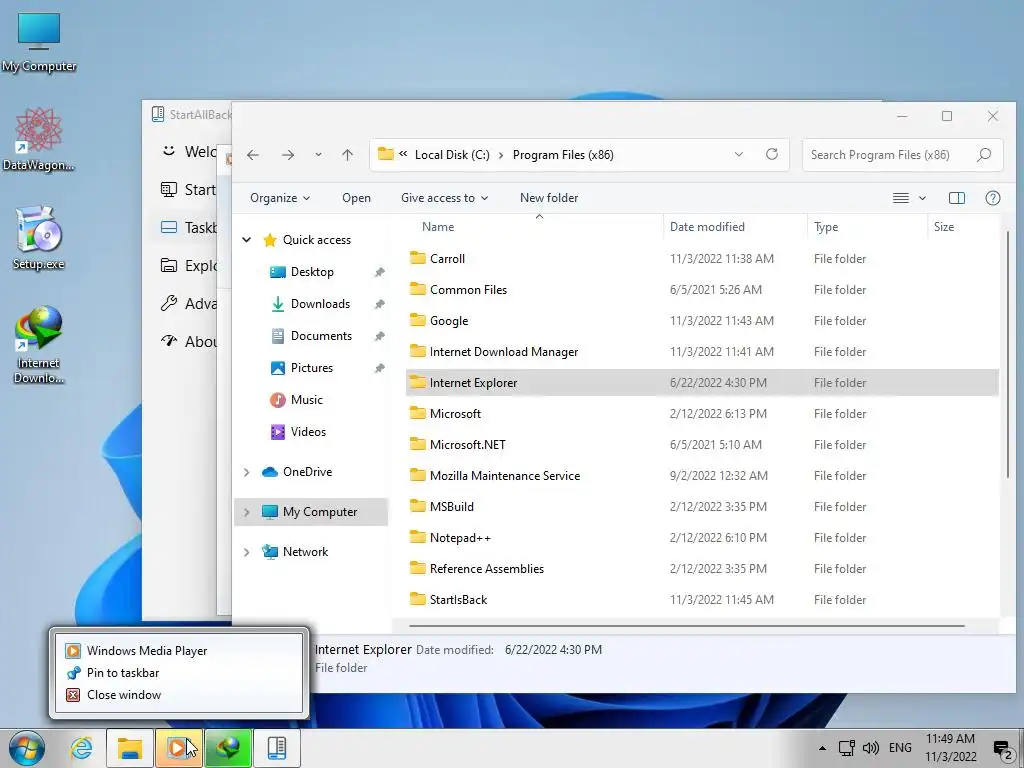Screen dimensions: 1024x768
Task: Select the Setup.exe desktop icon
Action: (x=39, y=238)
